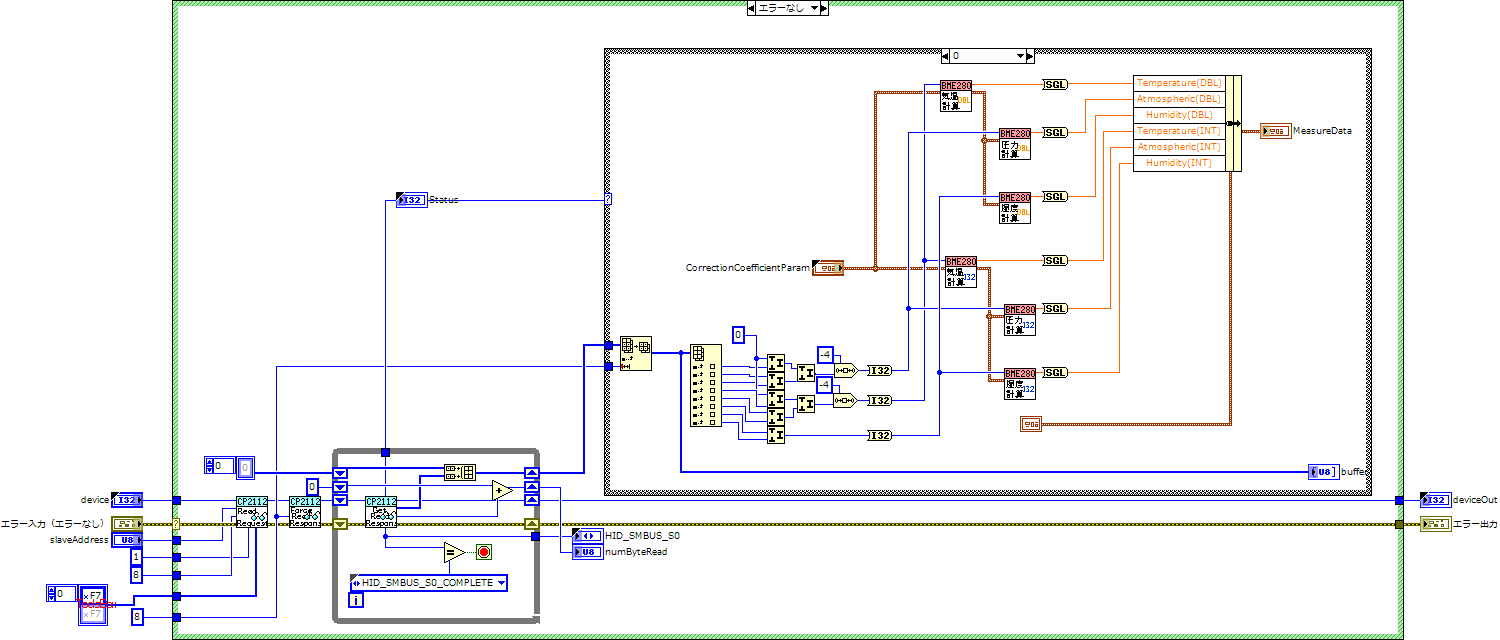The width and height of the screenshot is (1500, 640).
Task: Go to previous case of outer case structure
Action: (752, 8)
